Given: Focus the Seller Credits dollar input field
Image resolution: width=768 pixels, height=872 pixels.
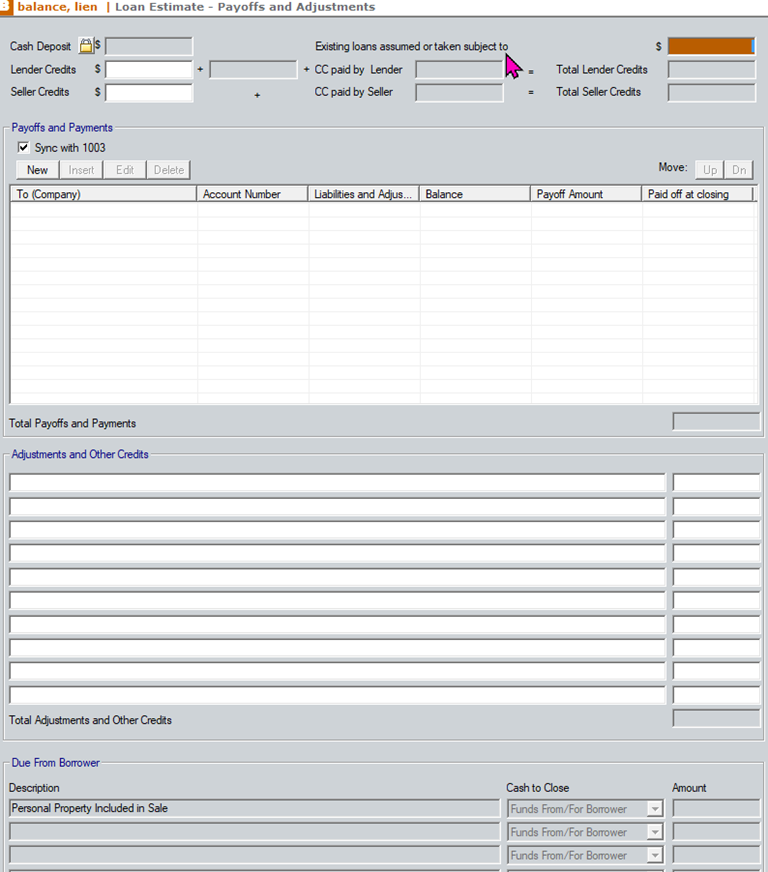Looking at the screenshot, I should 148,93.
